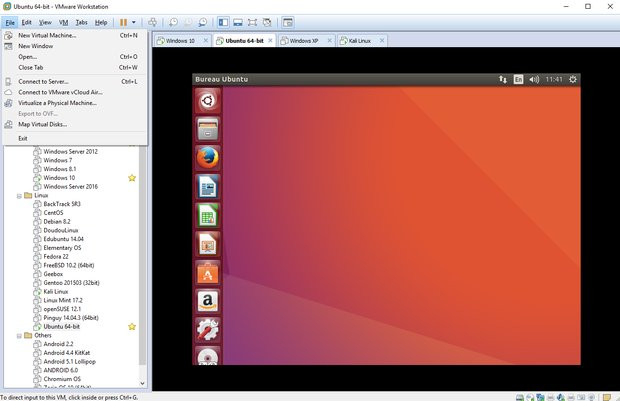Click the library panel scroll down arrow
Screen dimensions: 620x401
(142, 383)
